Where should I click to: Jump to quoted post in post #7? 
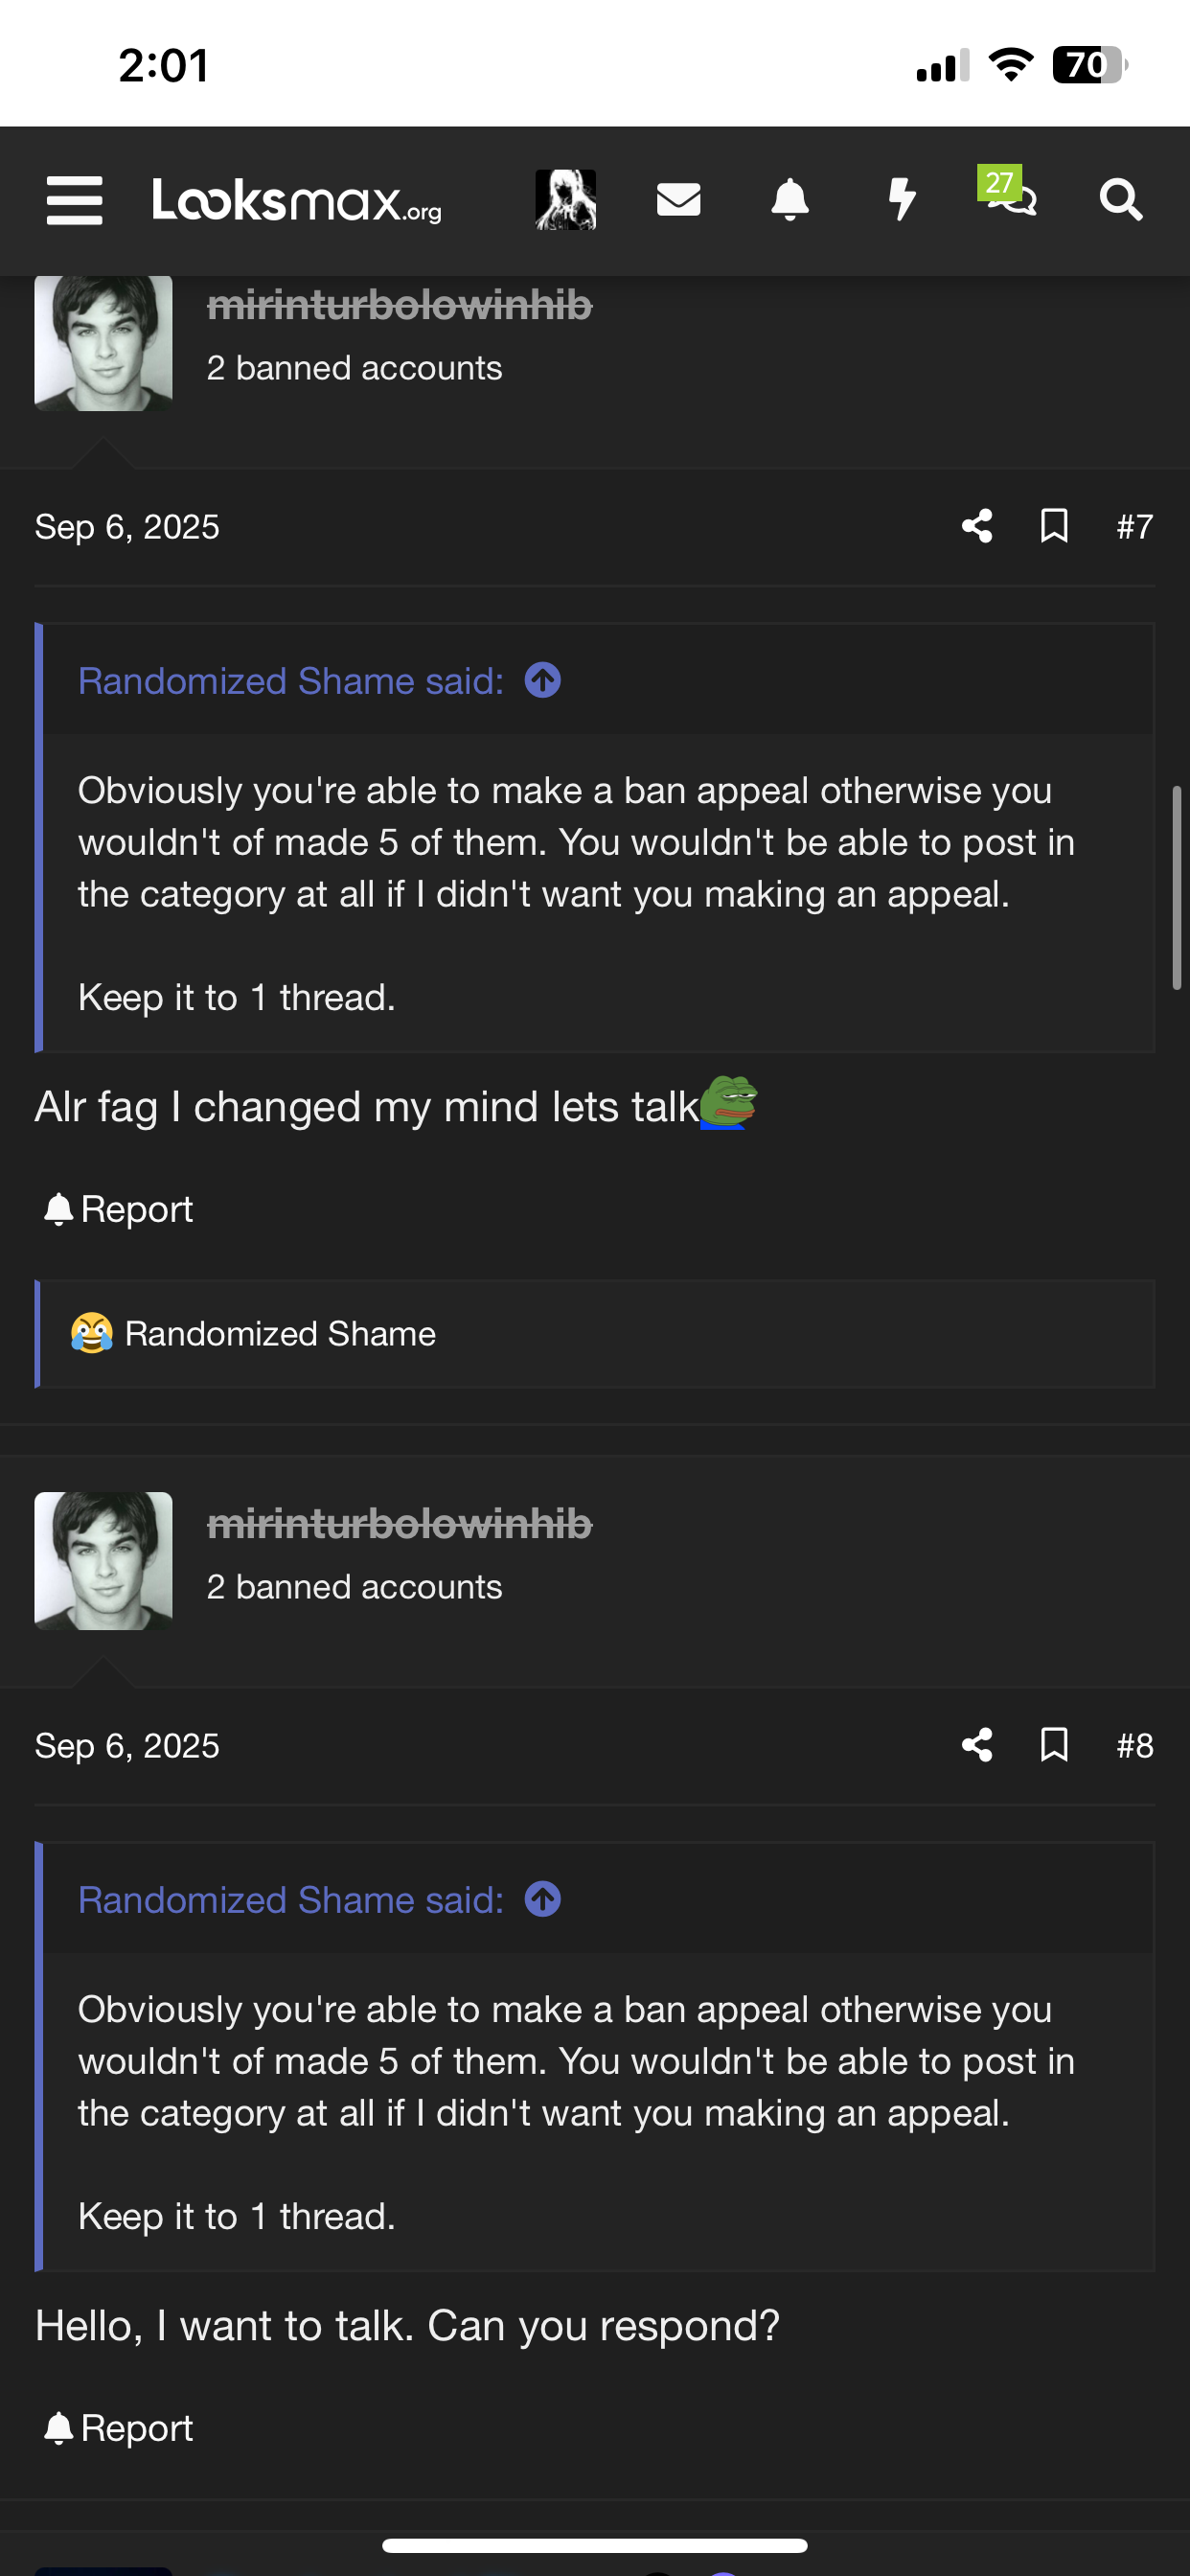point(543,681)
